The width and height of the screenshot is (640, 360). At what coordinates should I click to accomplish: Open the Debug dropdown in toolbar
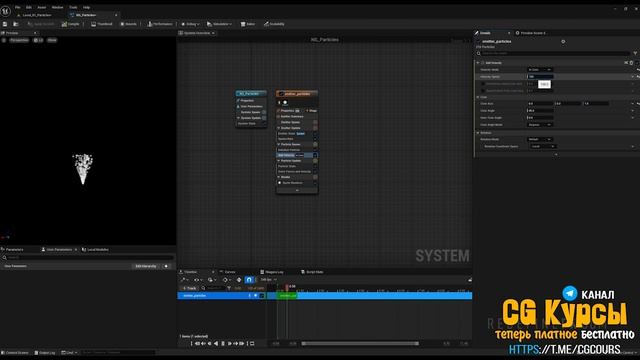point(190,24)
